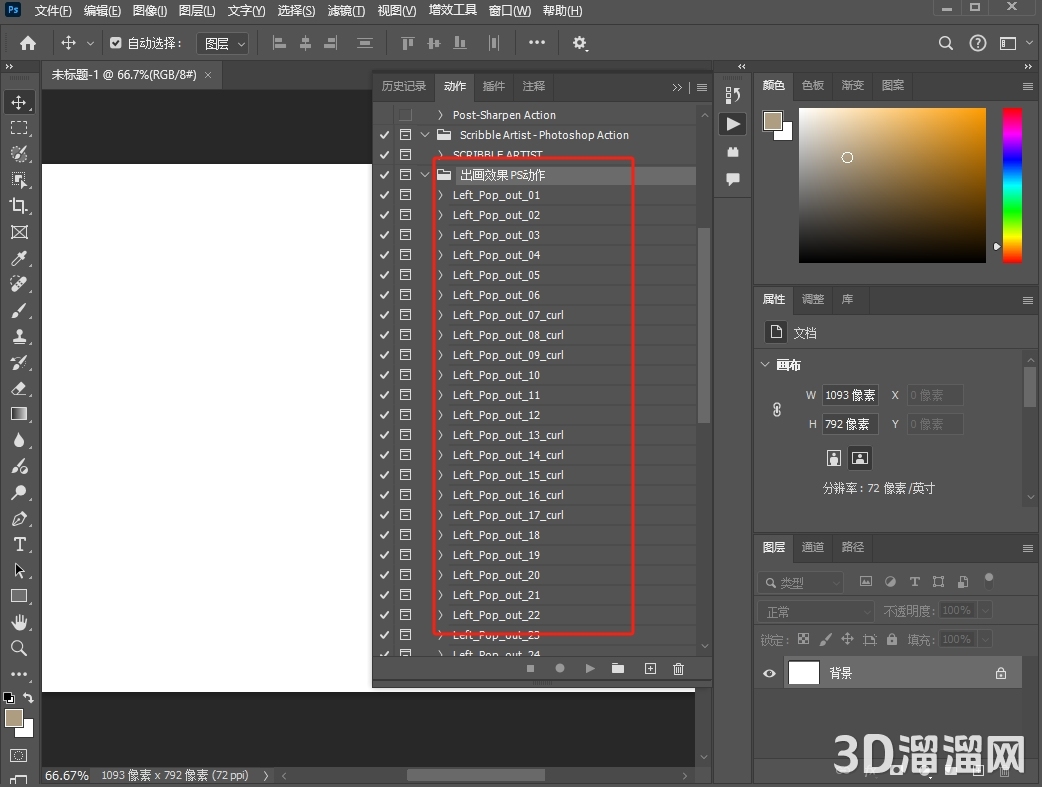
Task: Toggle the 自动选择 checkbox
Action: pyautogui.click(x=116, y=43)
